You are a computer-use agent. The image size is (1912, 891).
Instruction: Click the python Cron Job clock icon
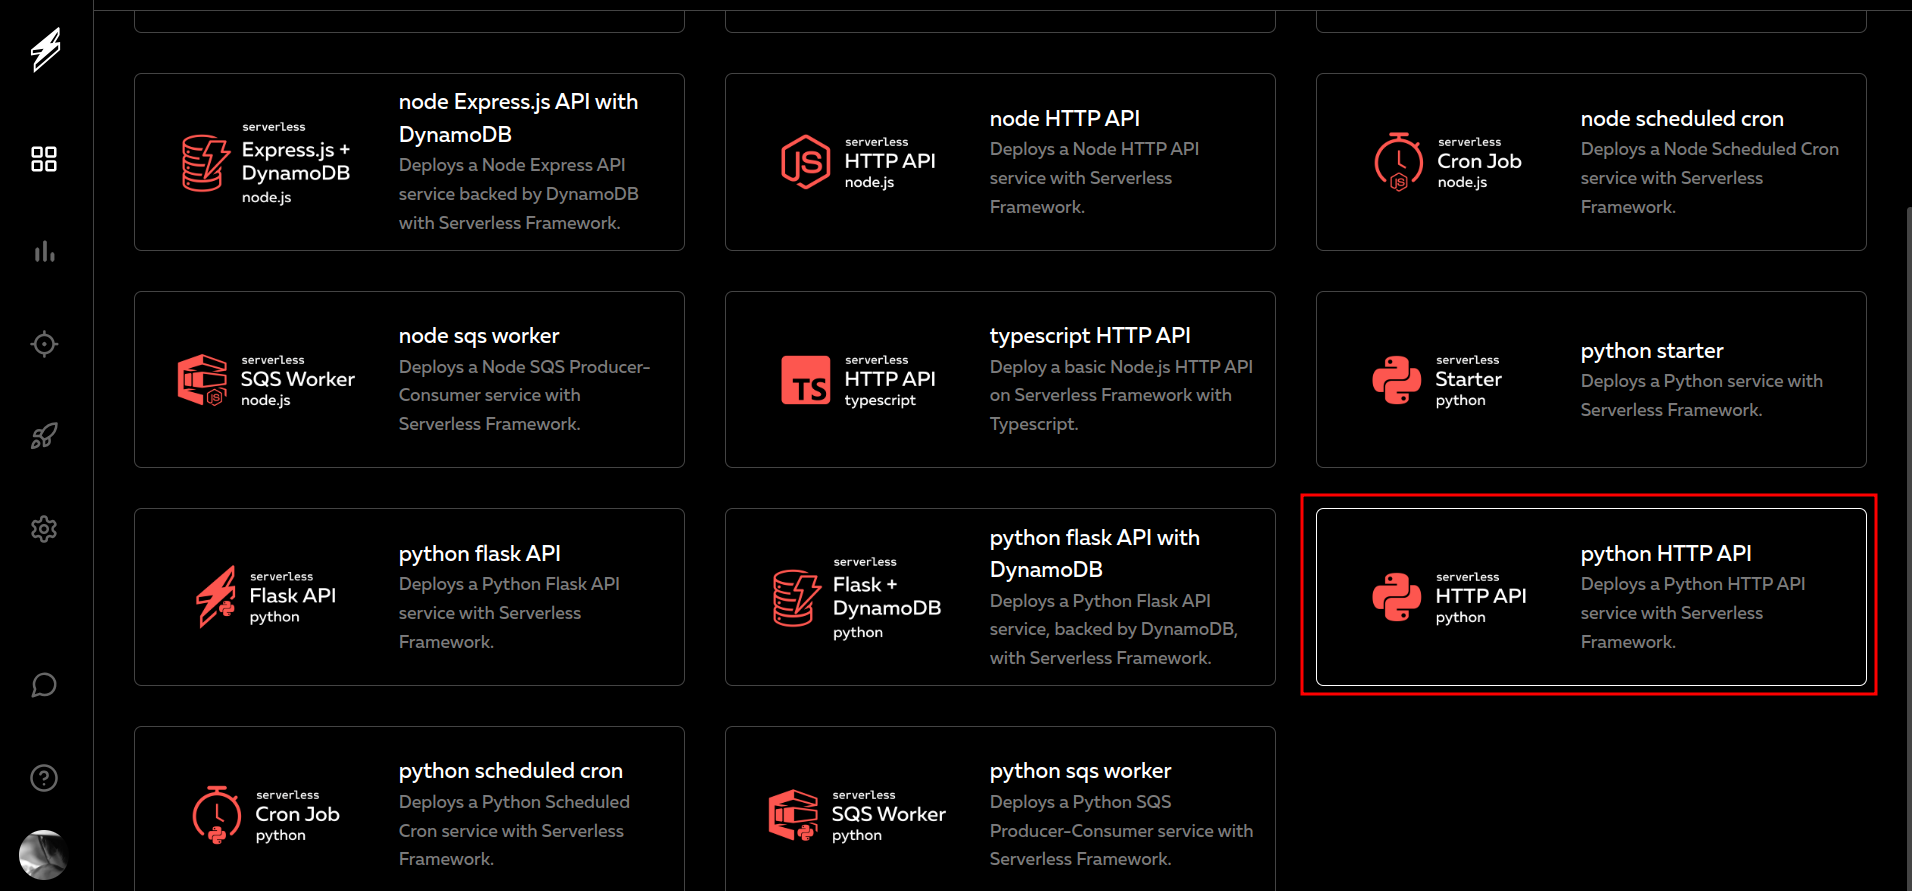[217, 815]
